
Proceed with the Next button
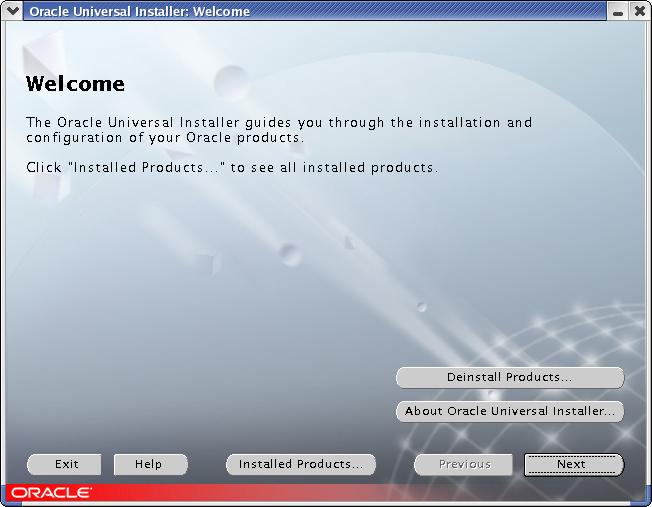click(x=572, y=464)
